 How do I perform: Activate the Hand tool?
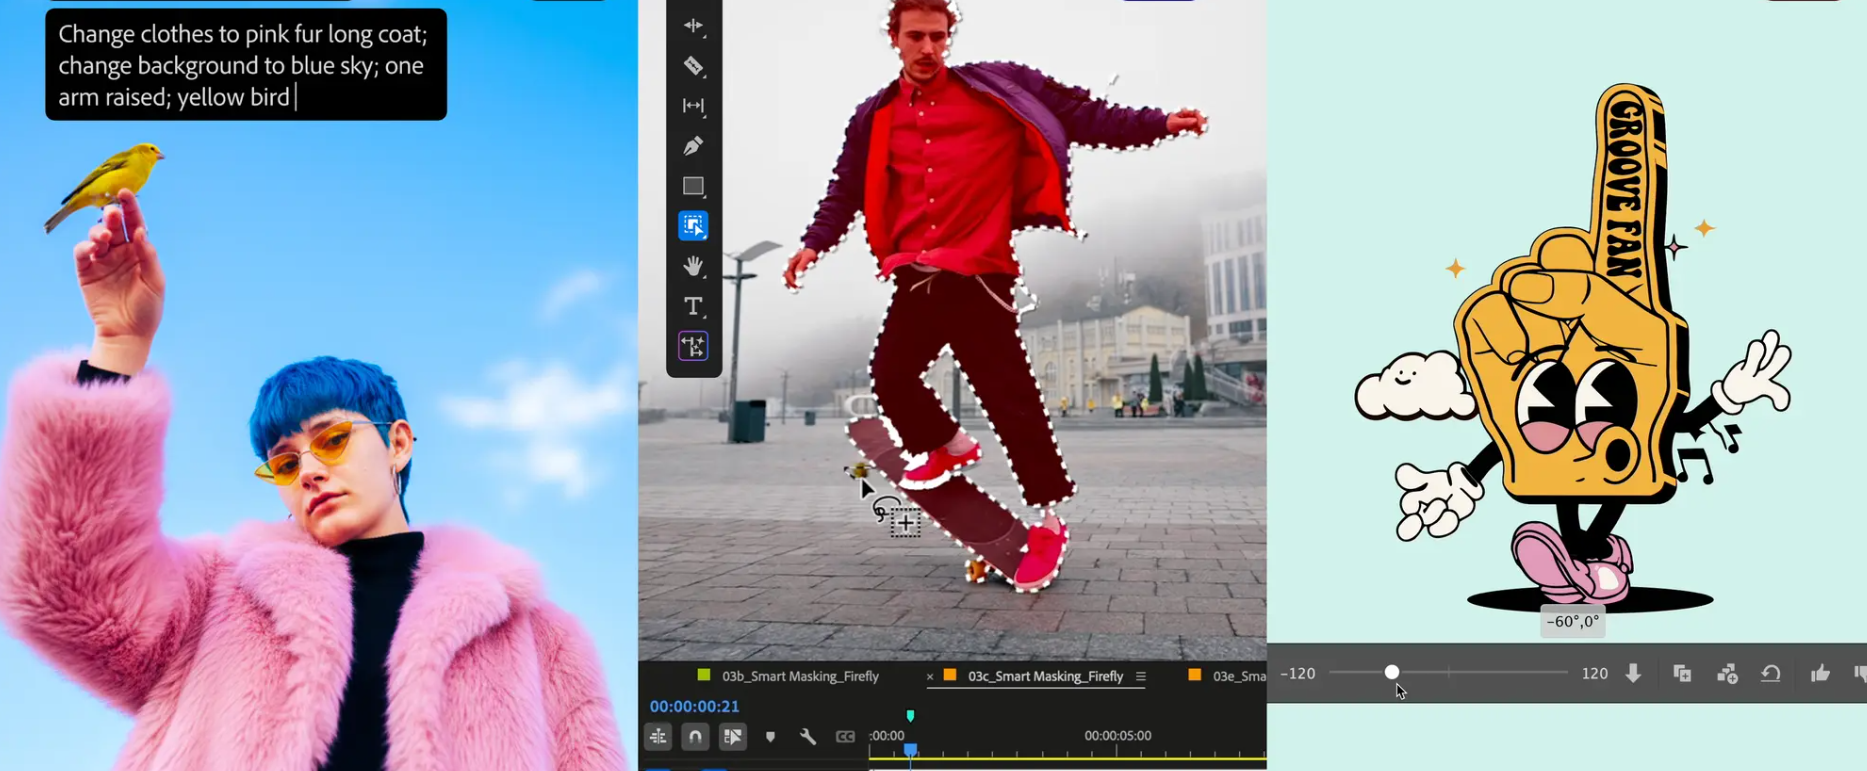point(693,266)
